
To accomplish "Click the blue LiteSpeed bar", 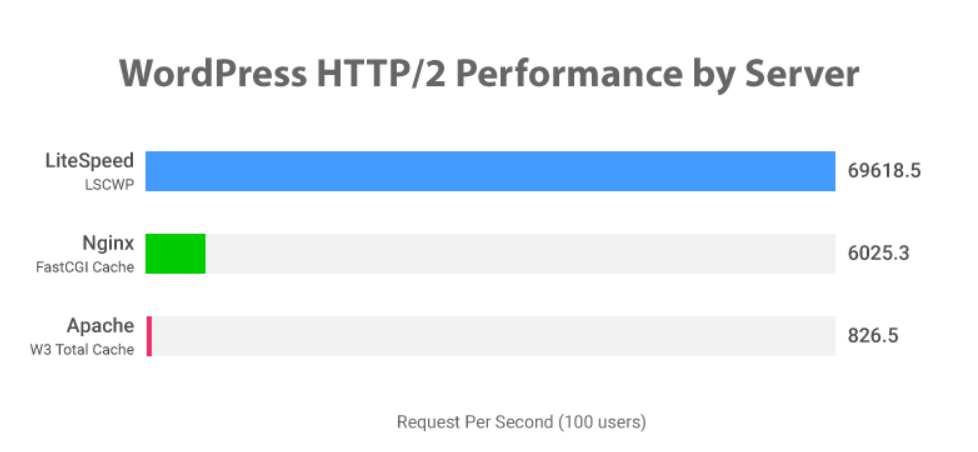I will [490, 171].
